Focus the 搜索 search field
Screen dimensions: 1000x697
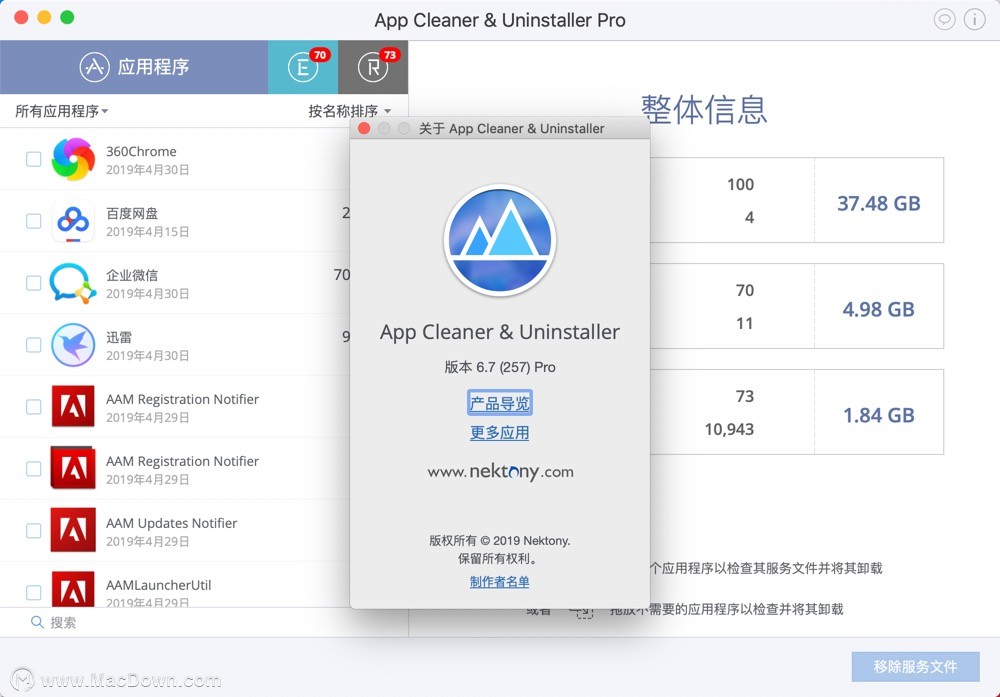(x=204, y=622)
